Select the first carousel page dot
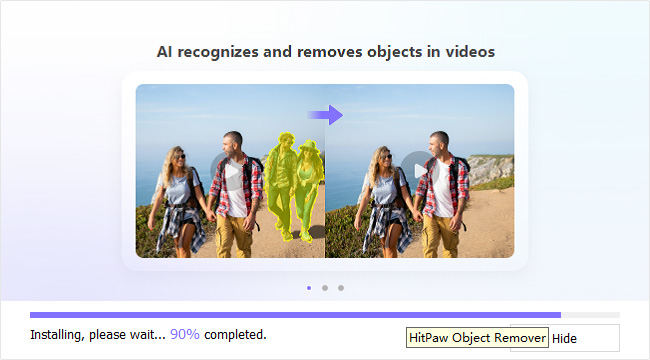This screenshot has width=650, height=360. 309,288
